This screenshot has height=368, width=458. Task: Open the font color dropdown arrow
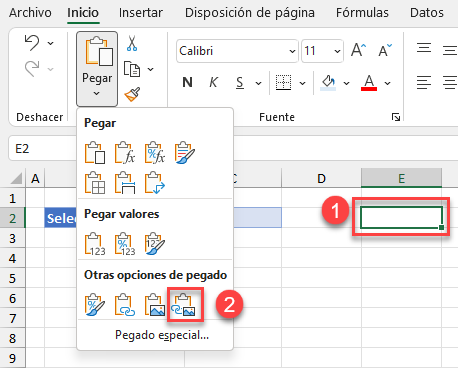click(387, 83)
